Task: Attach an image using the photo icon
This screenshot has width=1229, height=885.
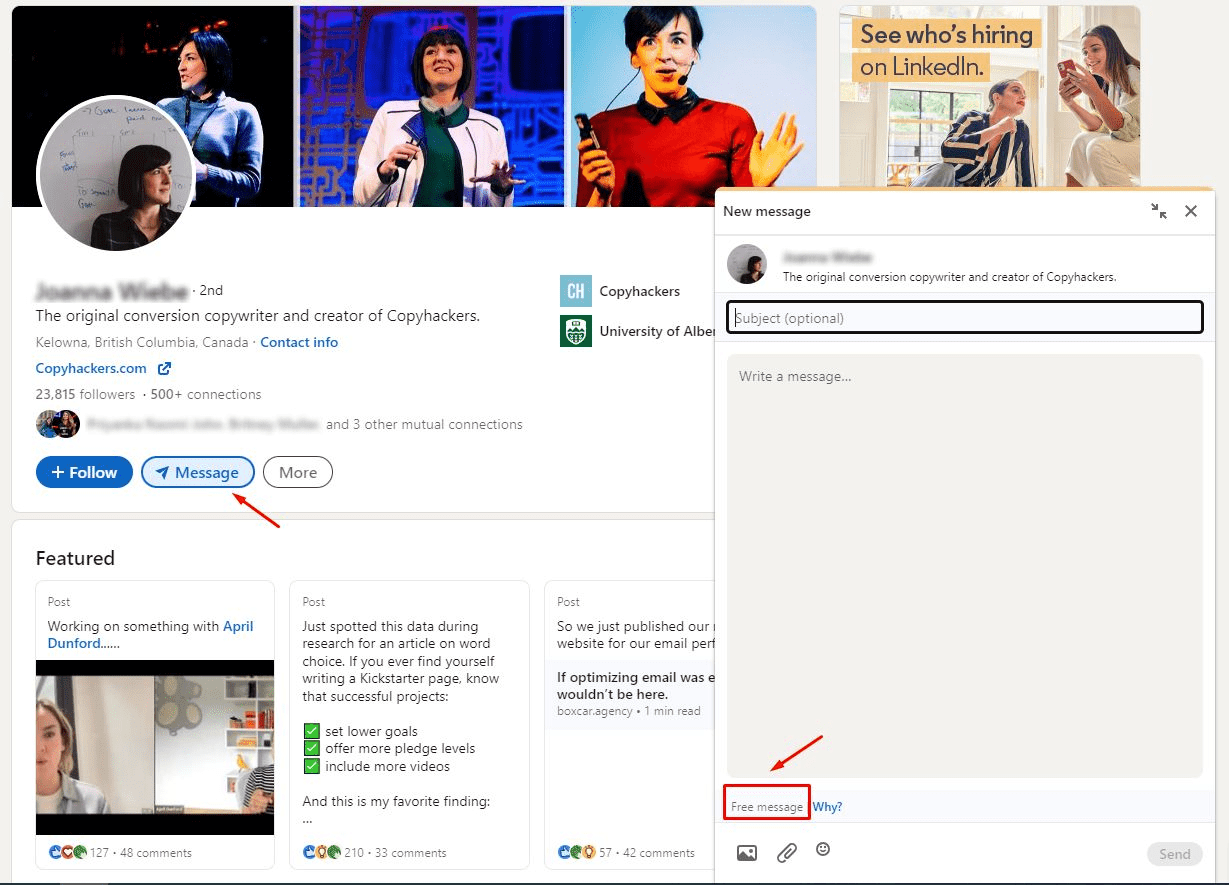Action: [746, 853]
